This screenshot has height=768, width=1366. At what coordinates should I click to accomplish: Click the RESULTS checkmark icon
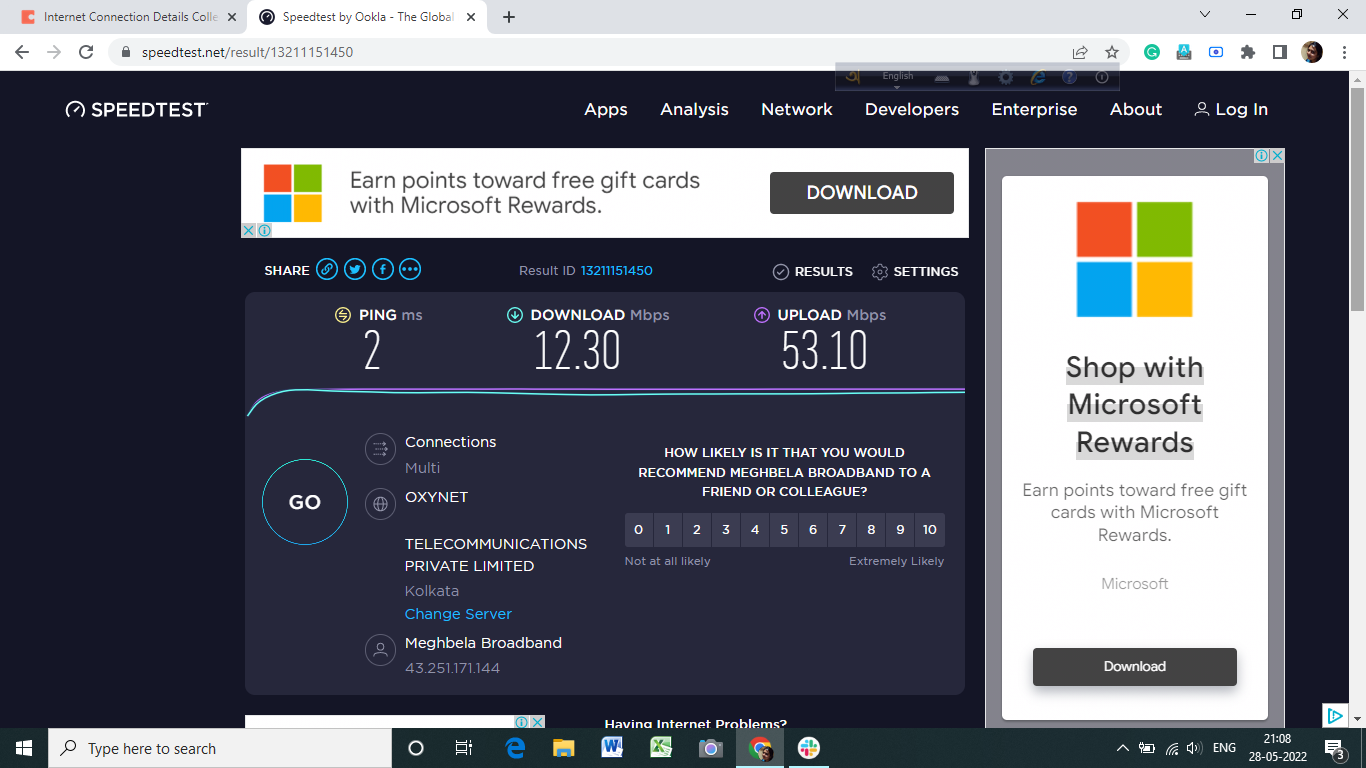(x=781, y=271)
